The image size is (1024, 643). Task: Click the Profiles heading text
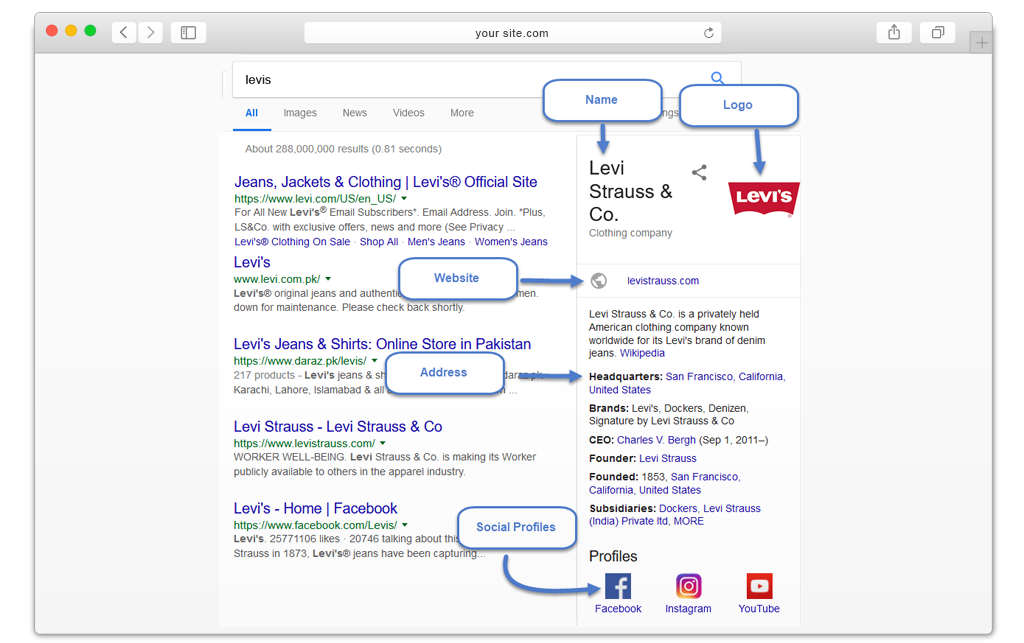point(613,556)
